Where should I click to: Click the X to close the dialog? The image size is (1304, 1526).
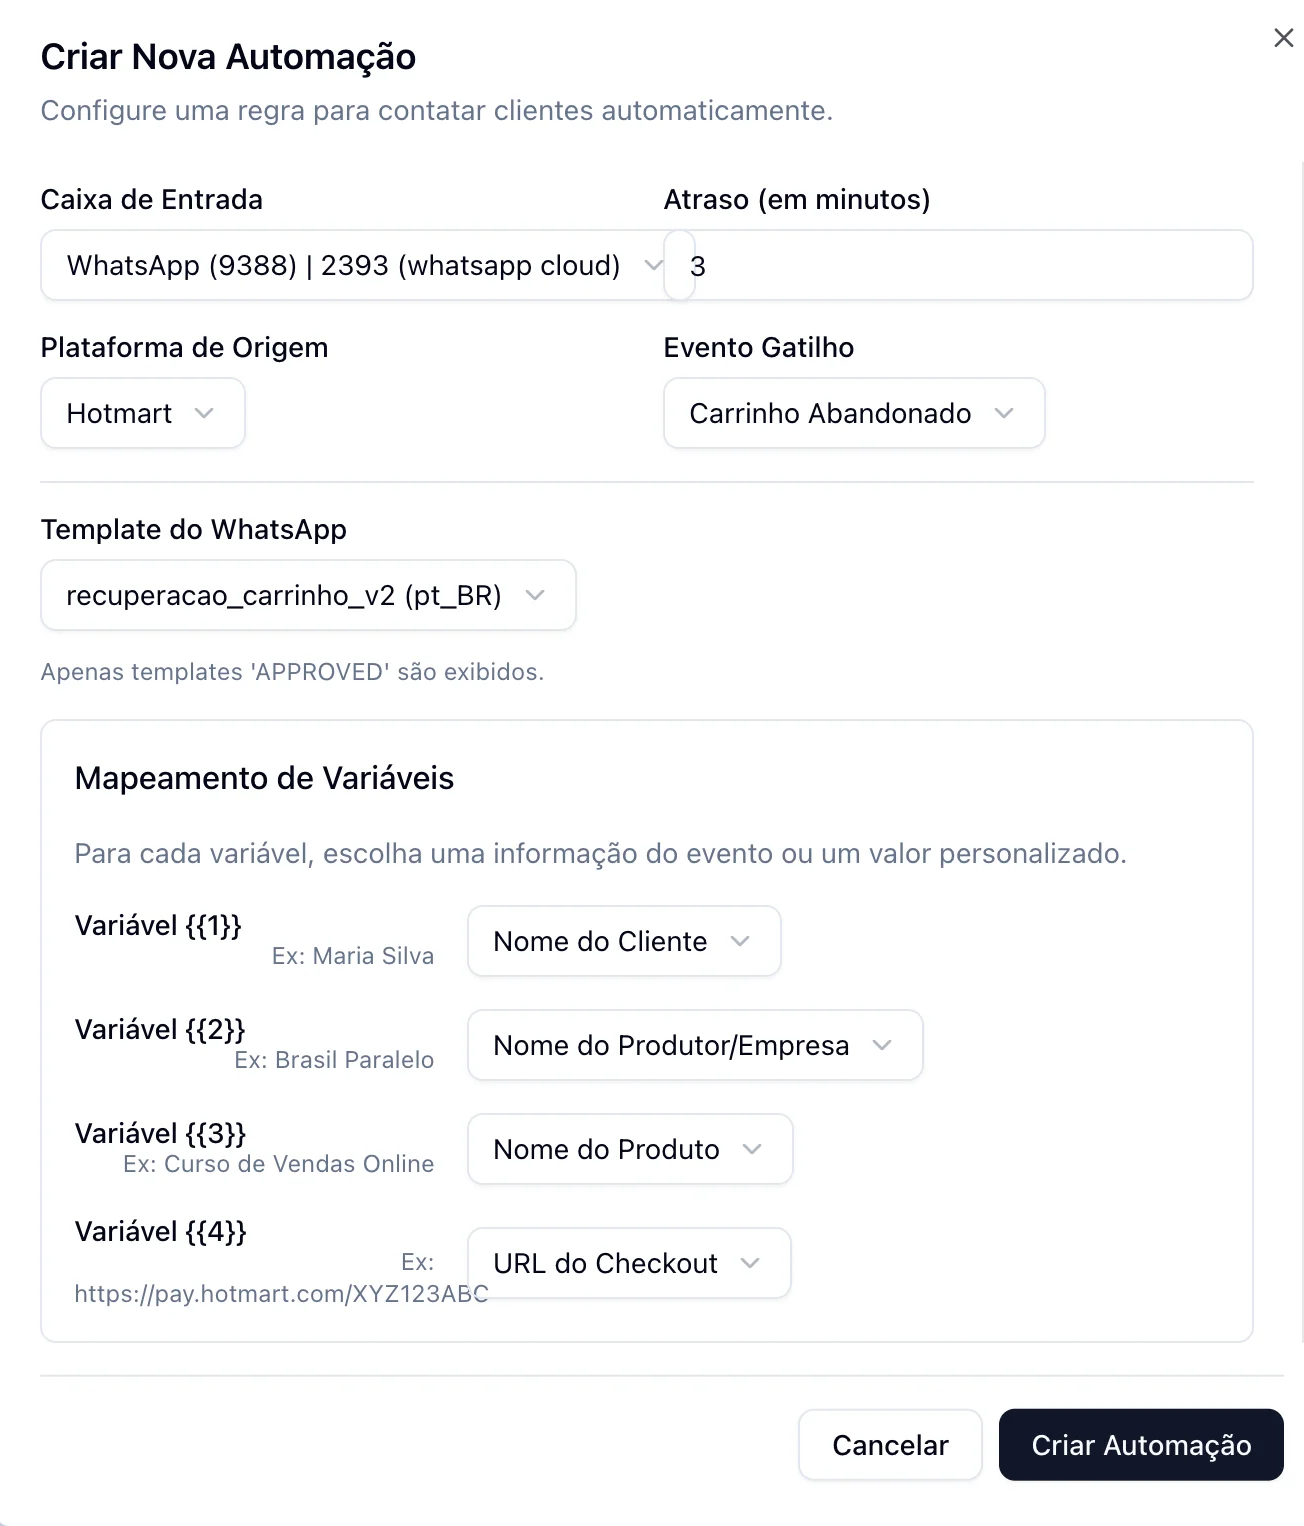[1284, 37]
